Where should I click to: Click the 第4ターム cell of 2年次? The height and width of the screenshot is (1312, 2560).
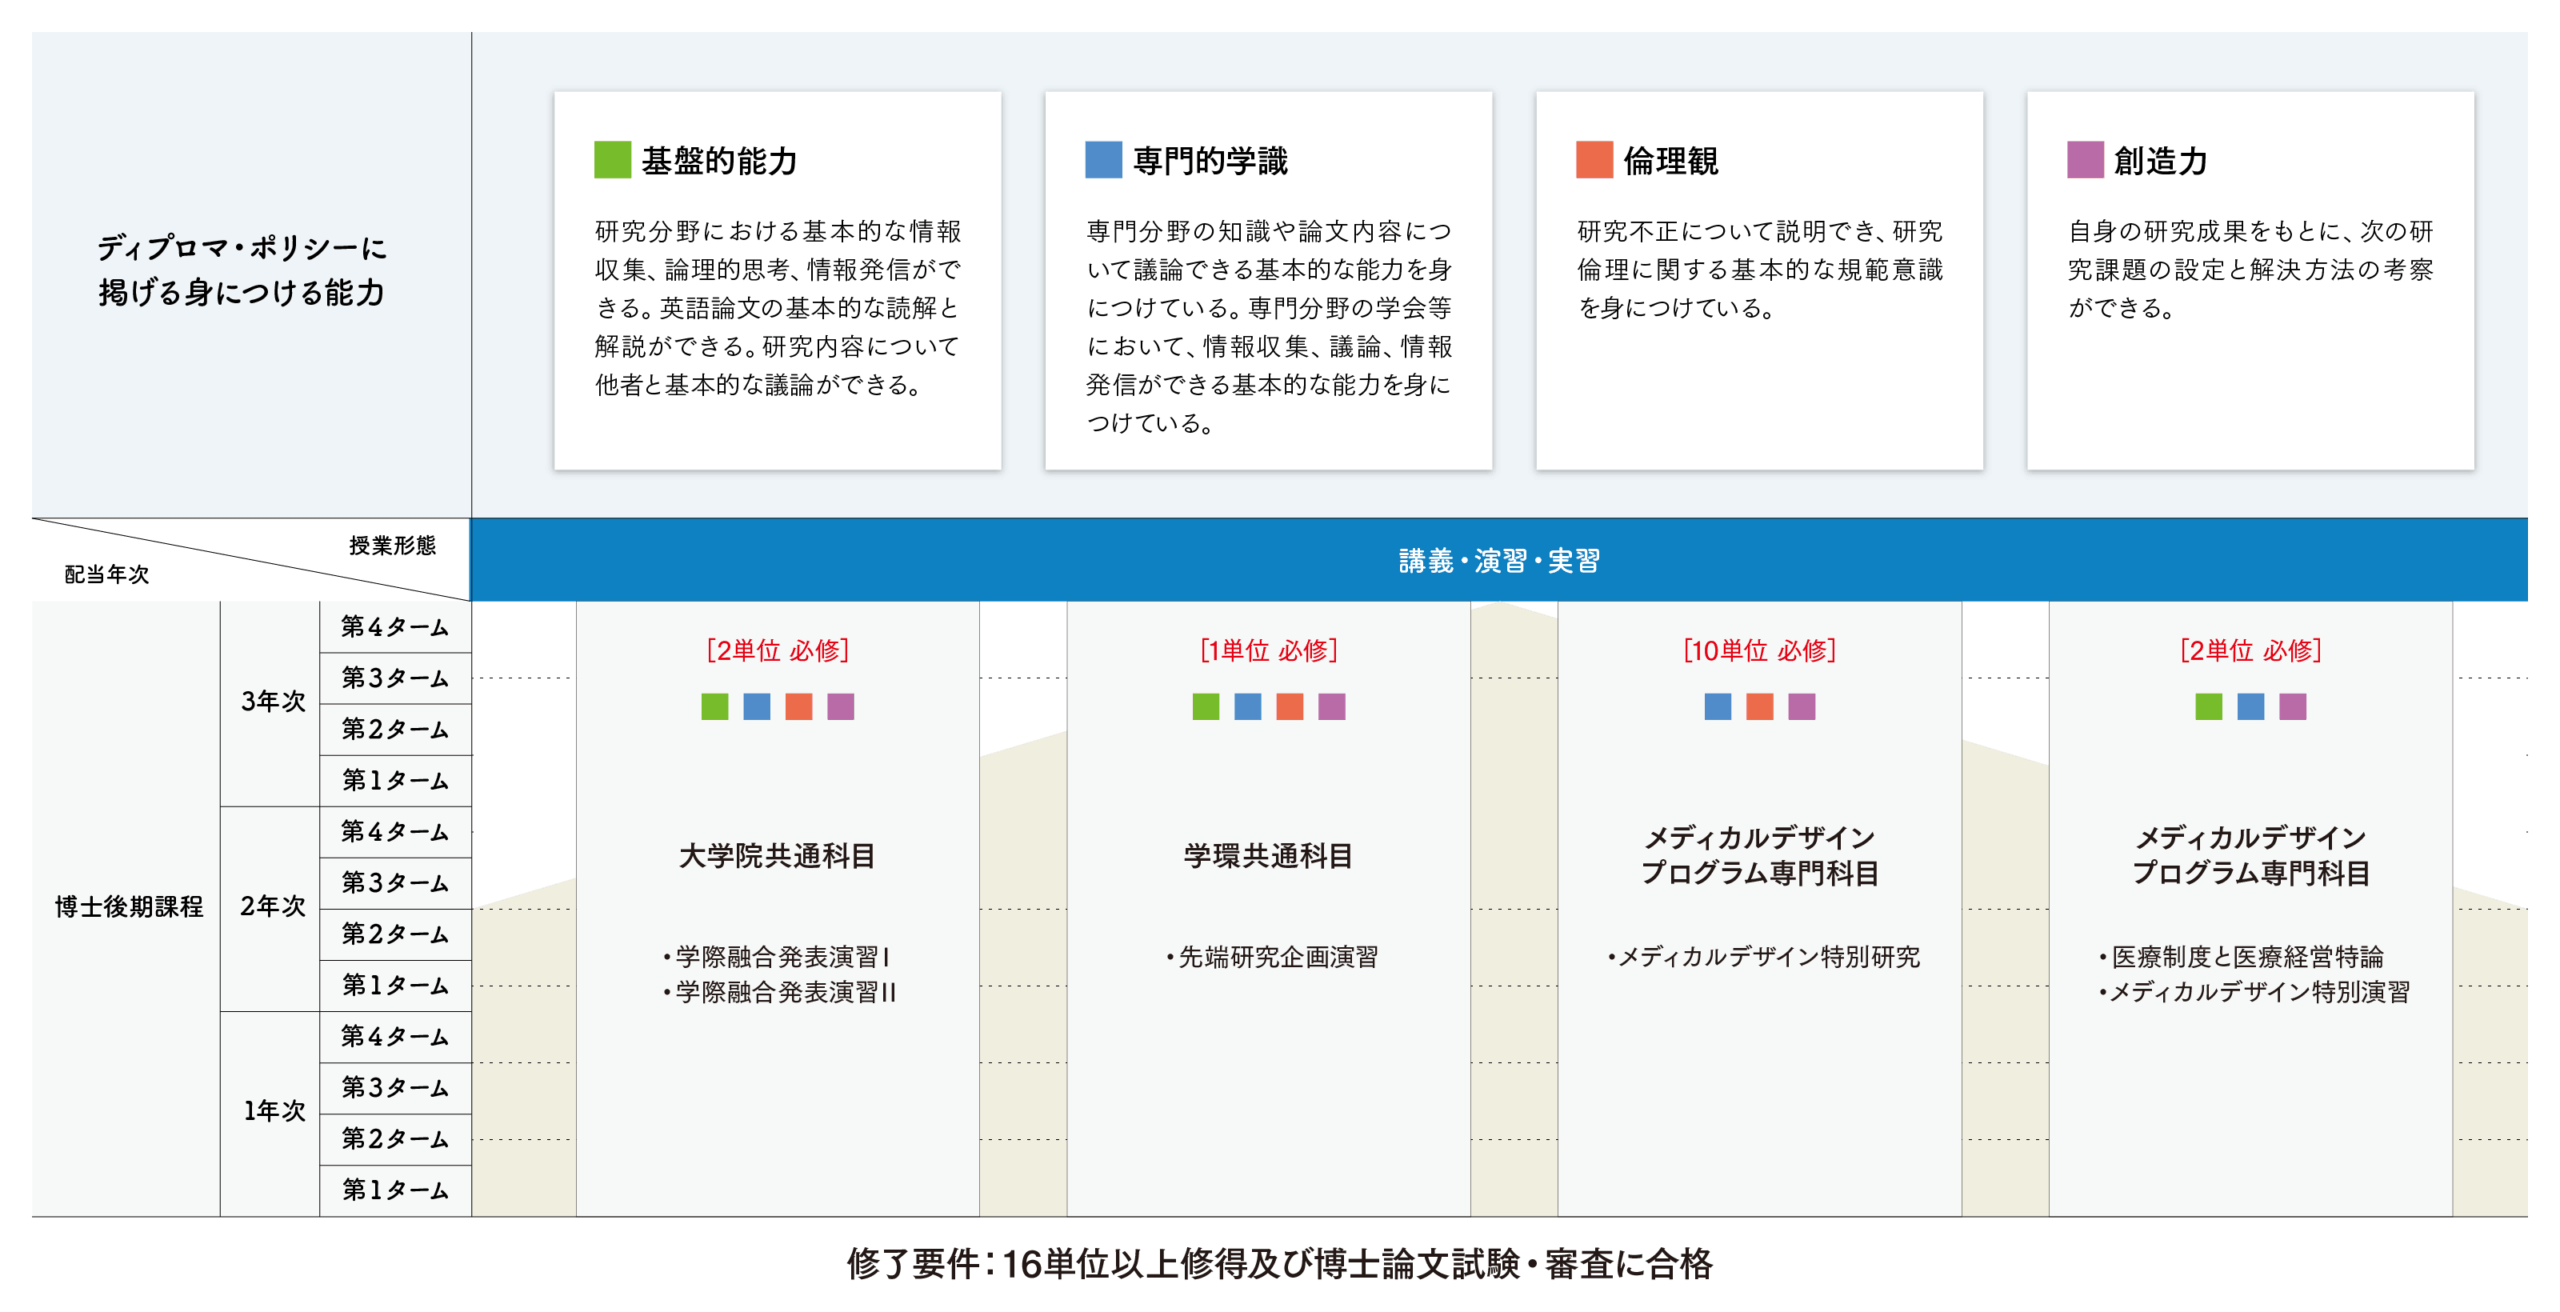pyautogui.click(x=395, y=832)
